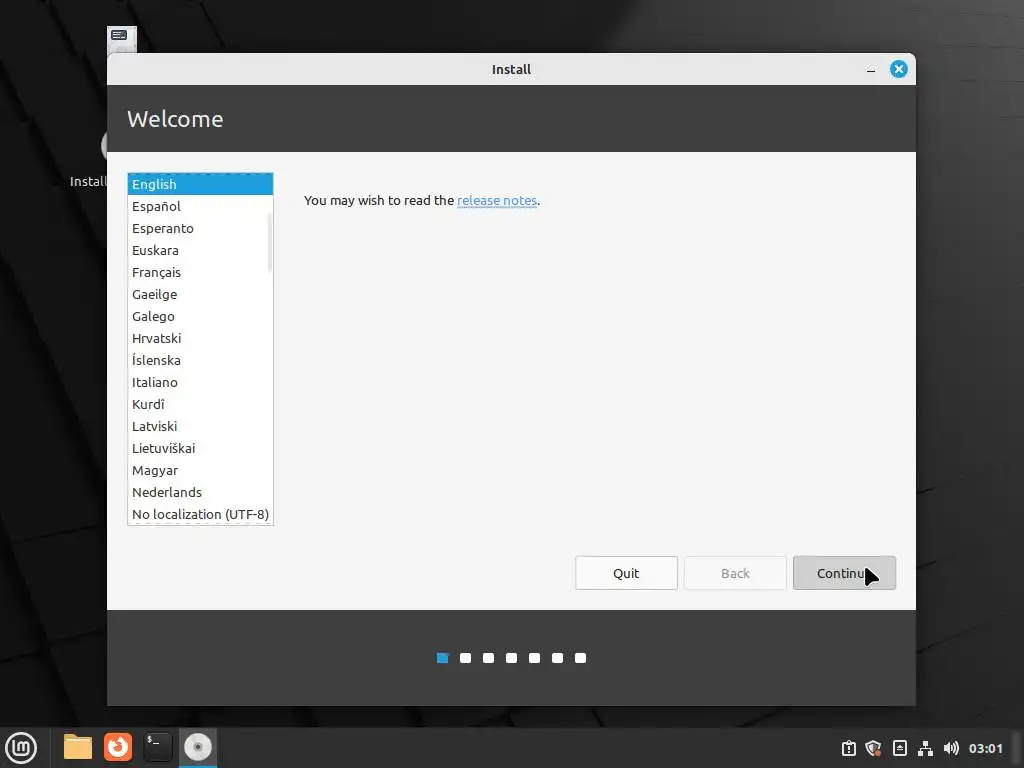Close the Install window
This screenshot has height=768, width=1024.
[899, 69]
